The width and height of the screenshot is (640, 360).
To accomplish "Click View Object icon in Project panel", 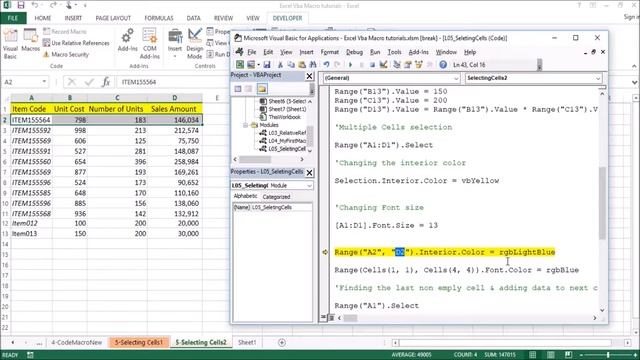I will click(x=249, y=89).
